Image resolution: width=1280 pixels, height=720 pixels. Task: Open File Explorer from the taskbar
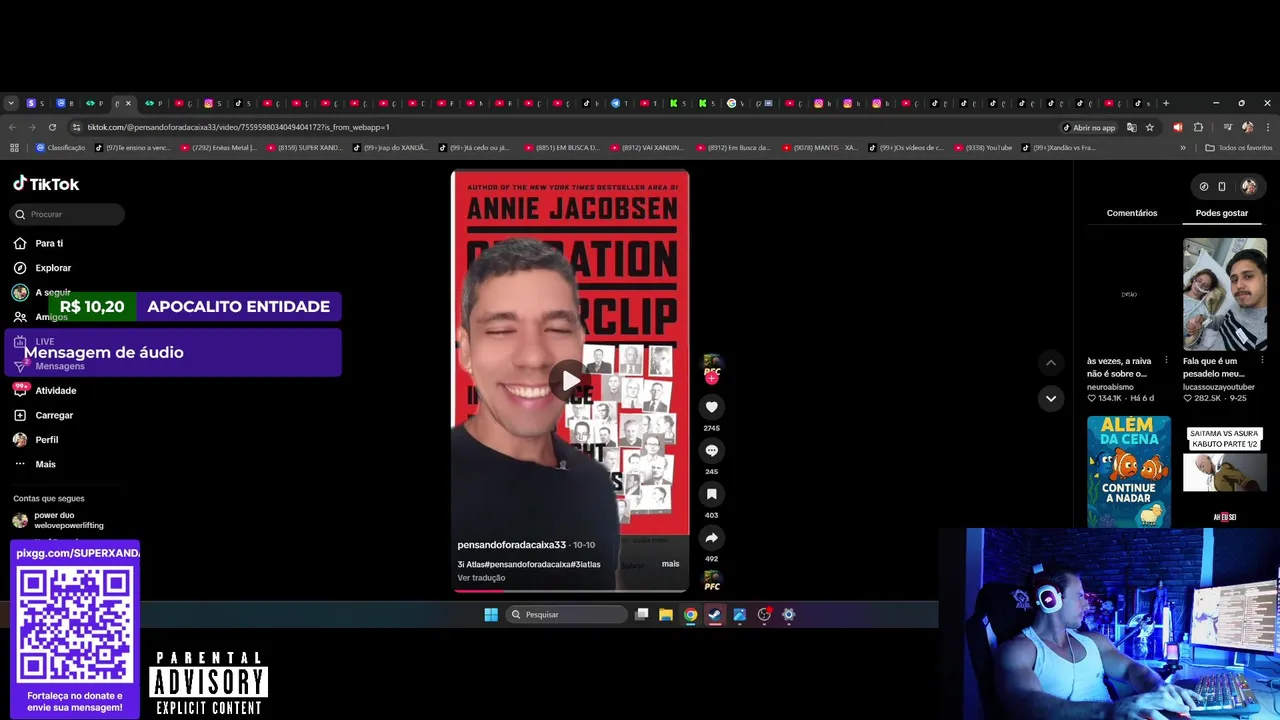click(666, 615)
